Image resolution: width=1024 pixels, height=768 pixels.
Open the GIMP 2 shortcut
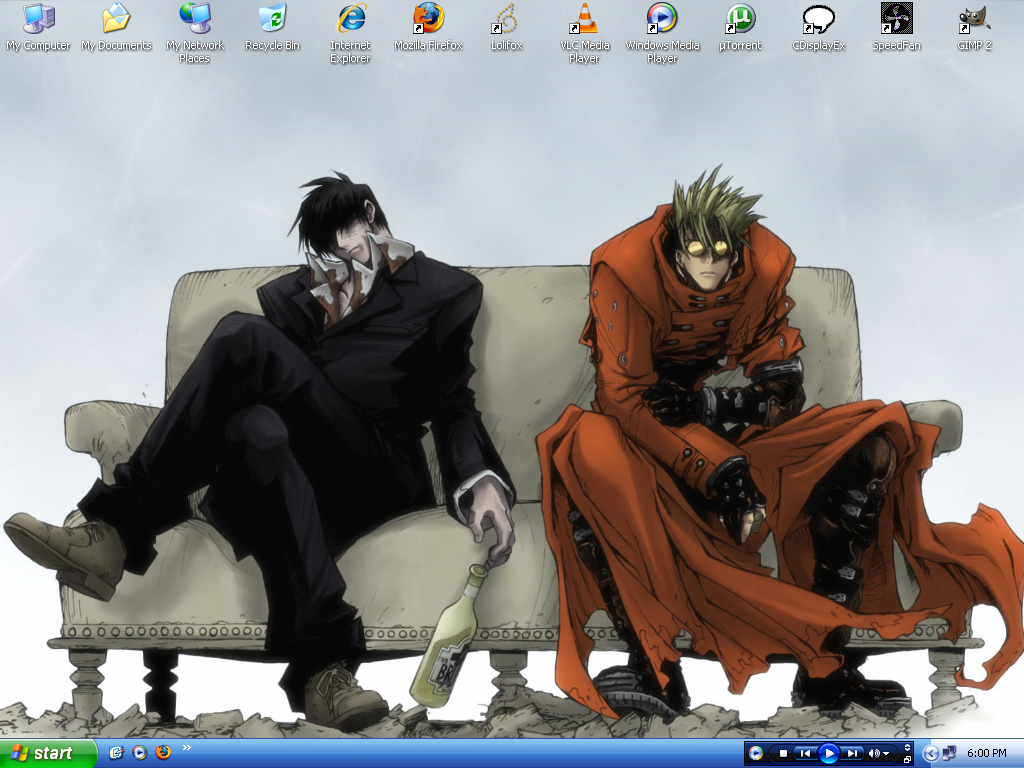coord(974,27)
